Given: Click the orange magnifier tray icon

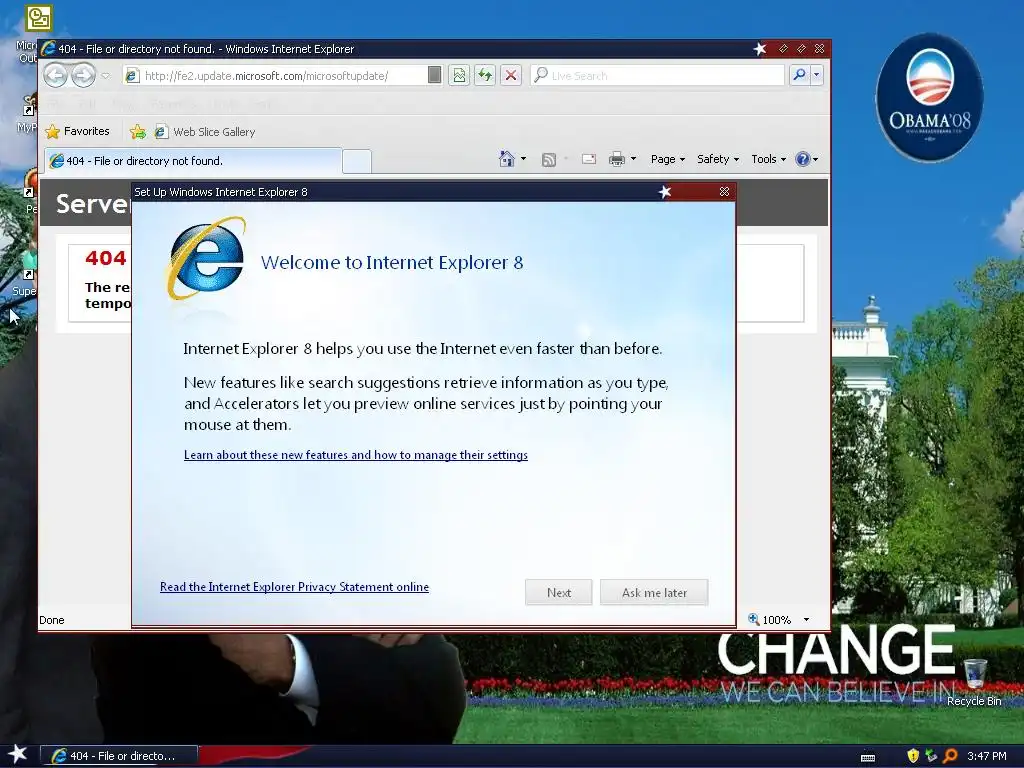Looking at the screenshot, I should coord(950,756).
